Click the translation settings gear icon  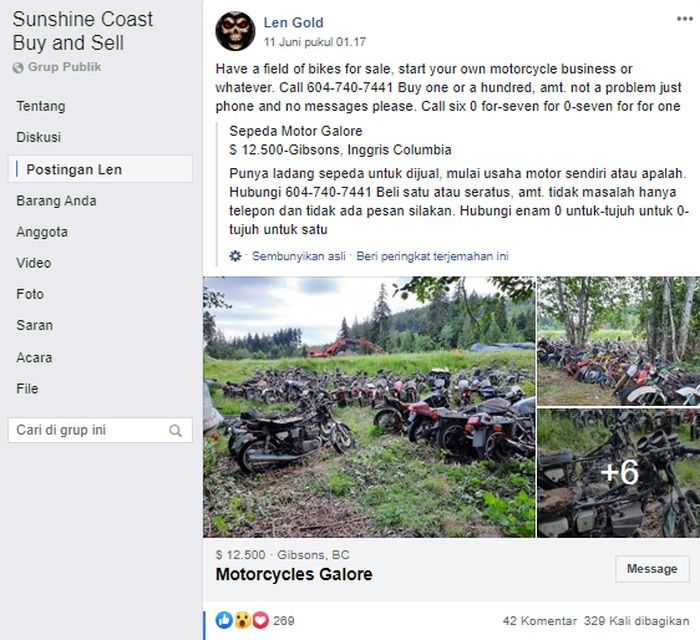[x=235, y=256]
